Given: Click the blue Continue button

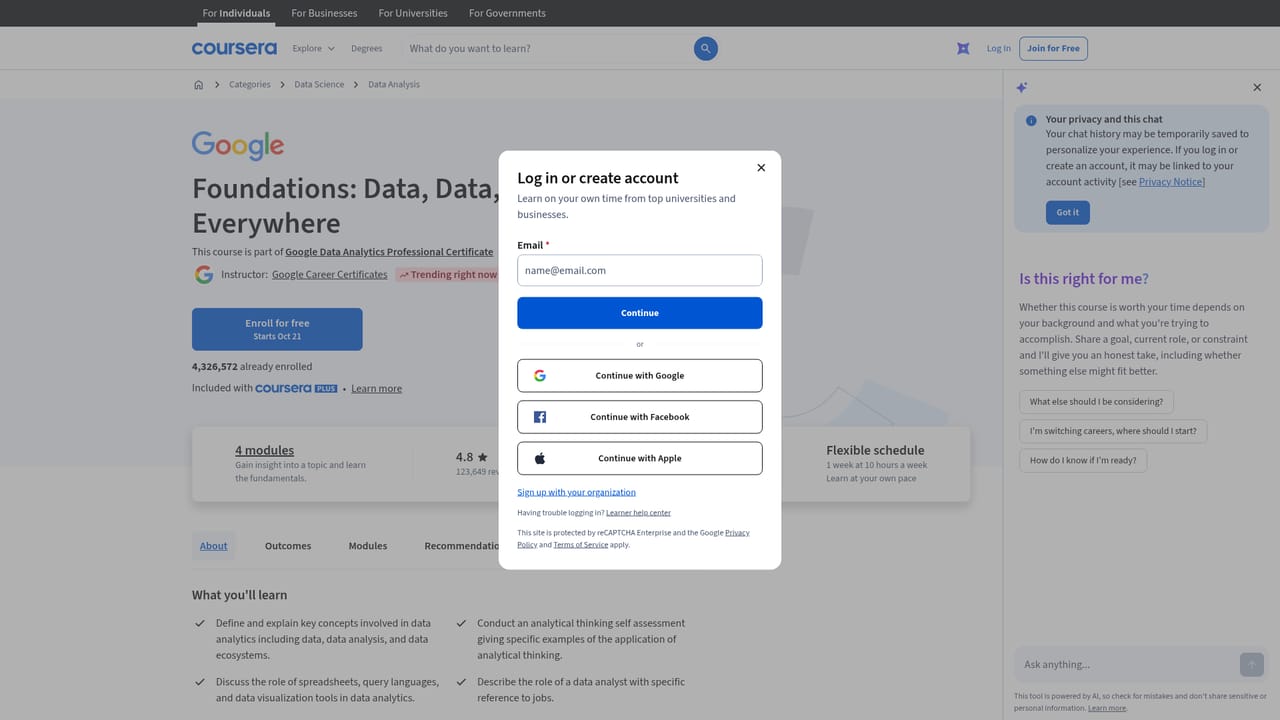Looking at the screenshot, I should (x=640, y=313).
